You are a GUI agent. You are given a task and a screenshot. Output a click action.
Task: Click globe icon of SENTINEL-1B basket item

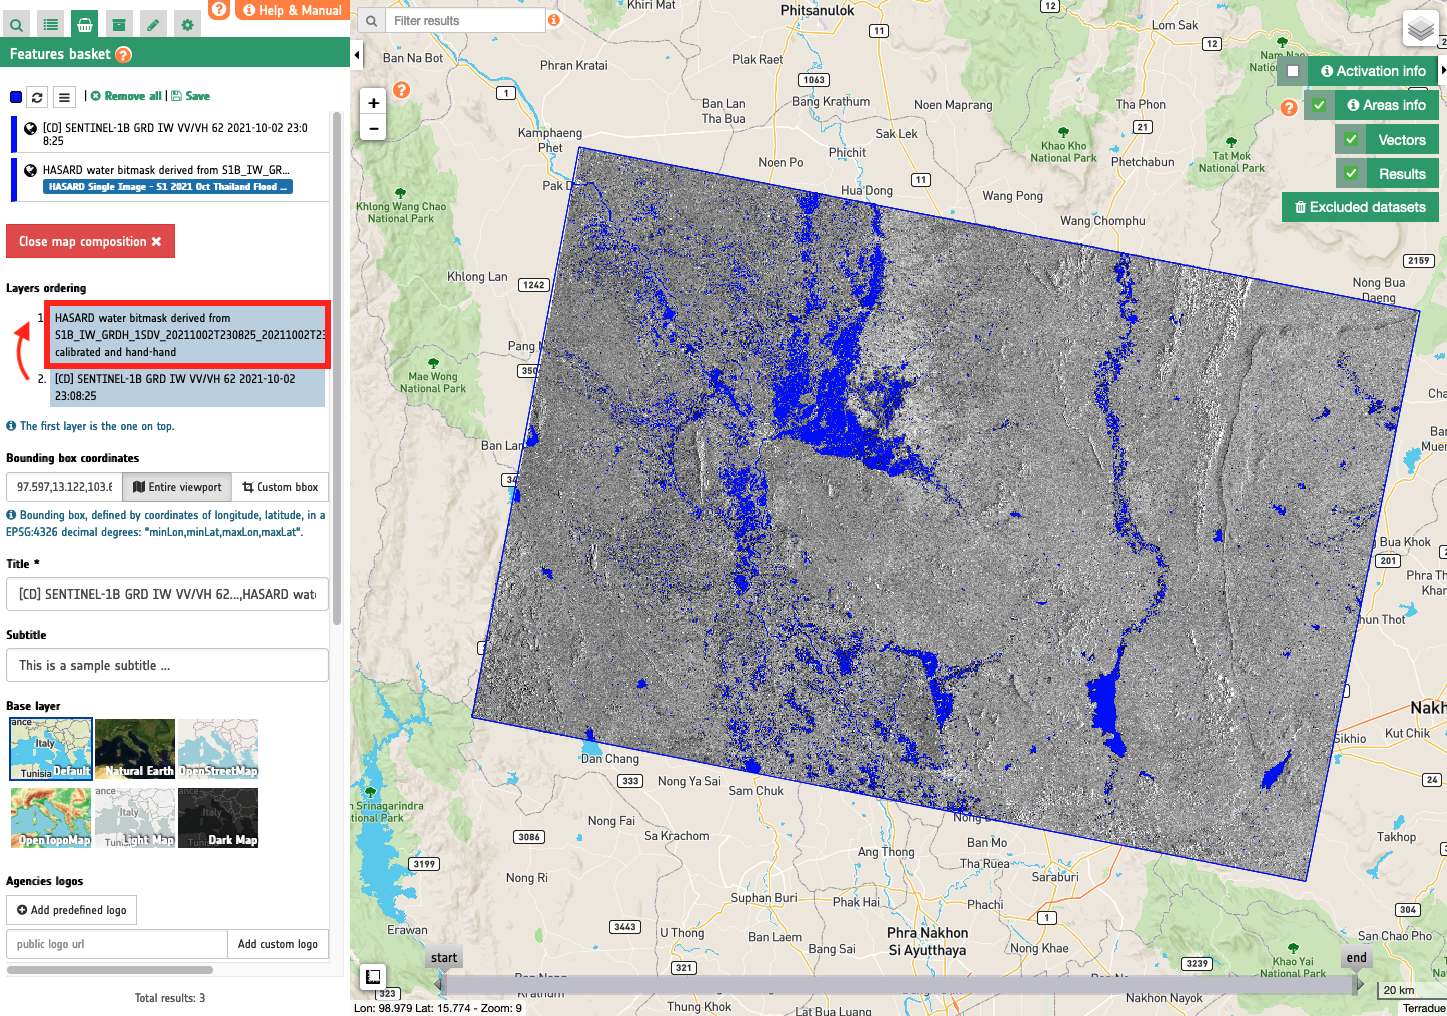pyautogui.click(x=30, y=128)
